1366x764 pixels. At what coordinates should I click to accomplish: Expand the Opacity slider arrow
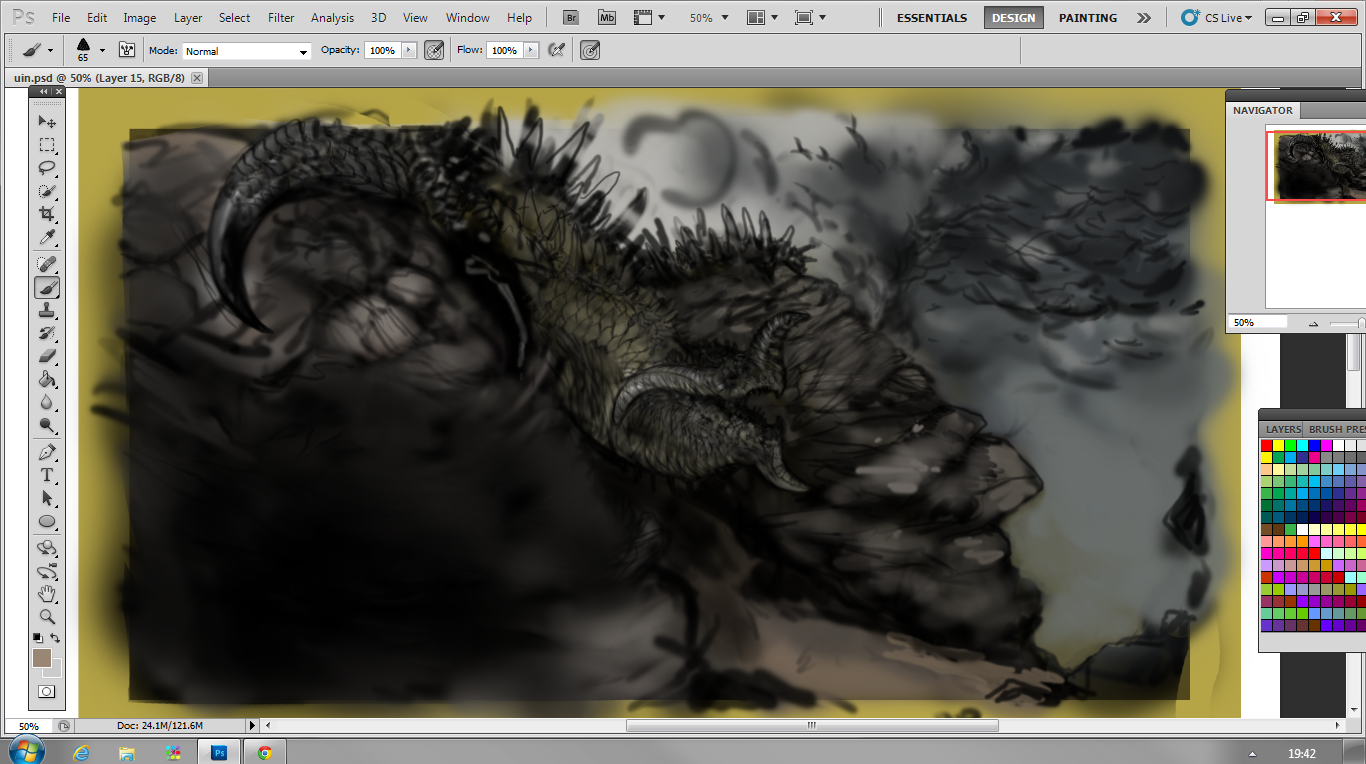(x=409, y=50)
